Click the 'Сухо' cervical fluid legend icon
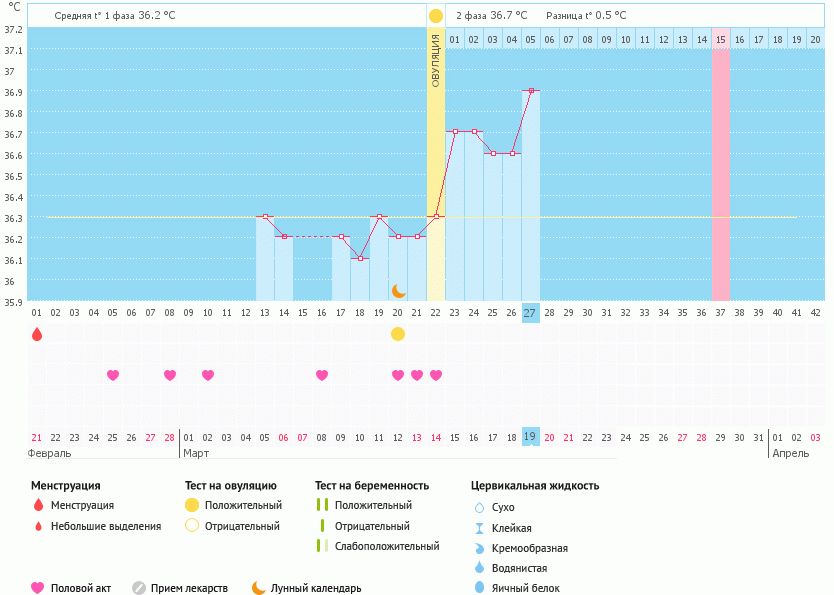This screenshot has width=834, height=595. point(479,507)
